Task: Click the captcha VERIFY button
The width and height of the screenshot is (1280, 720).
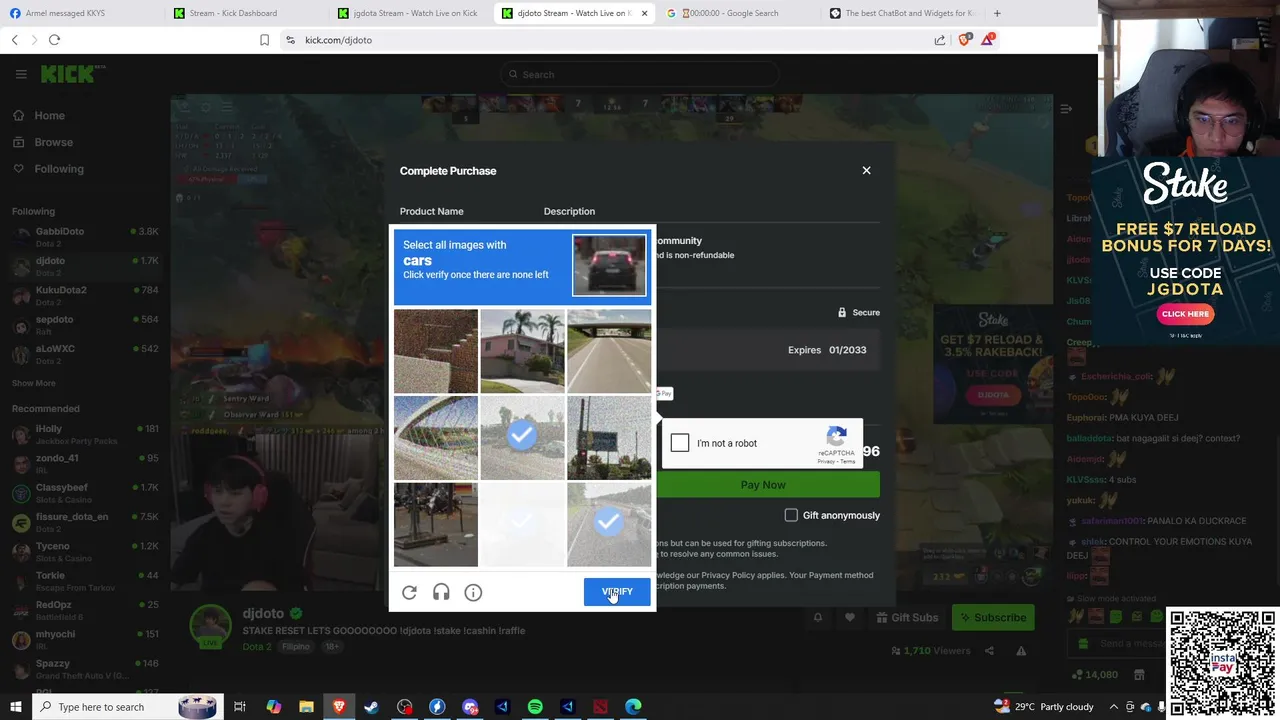Action: tap(617, 592)
